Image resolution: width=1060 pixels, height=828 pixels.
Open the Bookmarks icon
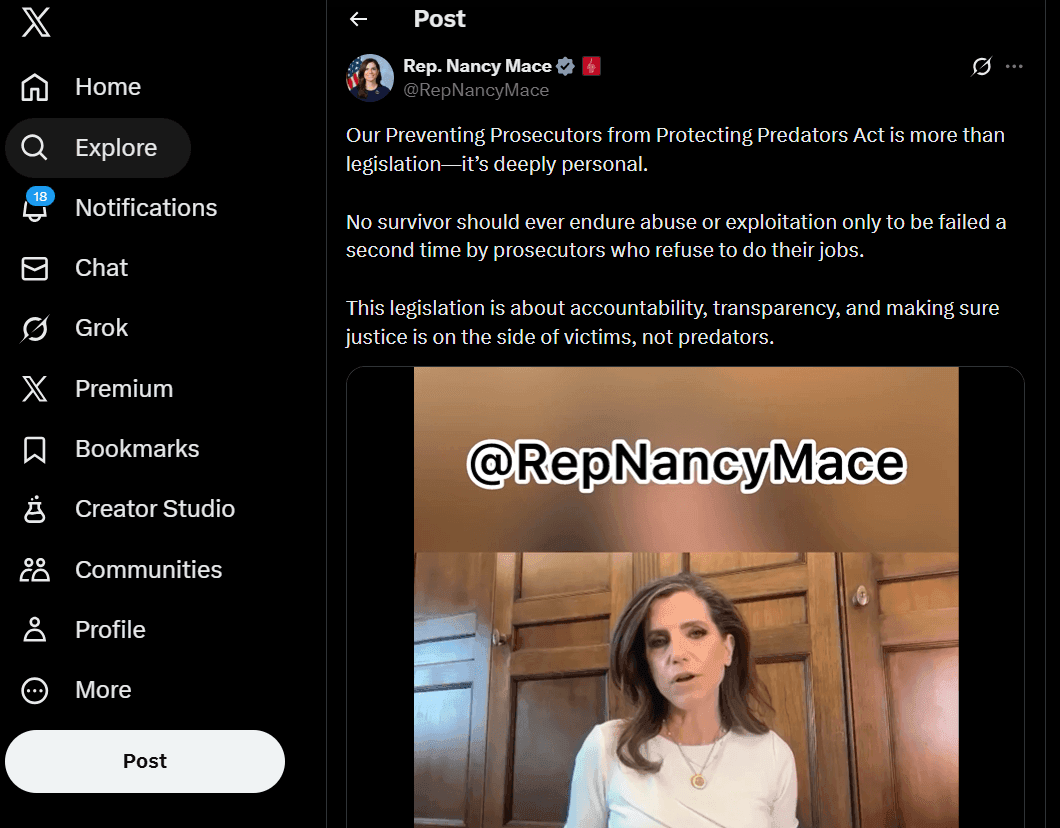pyautogui.click(x=34, y=449)
